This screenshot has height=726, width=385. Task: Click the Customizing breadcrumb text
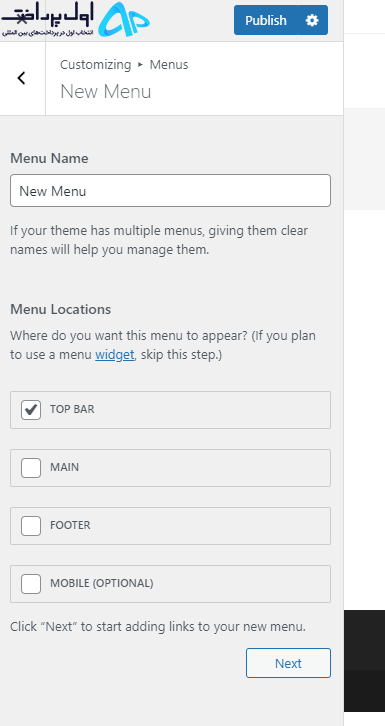pos(96,64)
